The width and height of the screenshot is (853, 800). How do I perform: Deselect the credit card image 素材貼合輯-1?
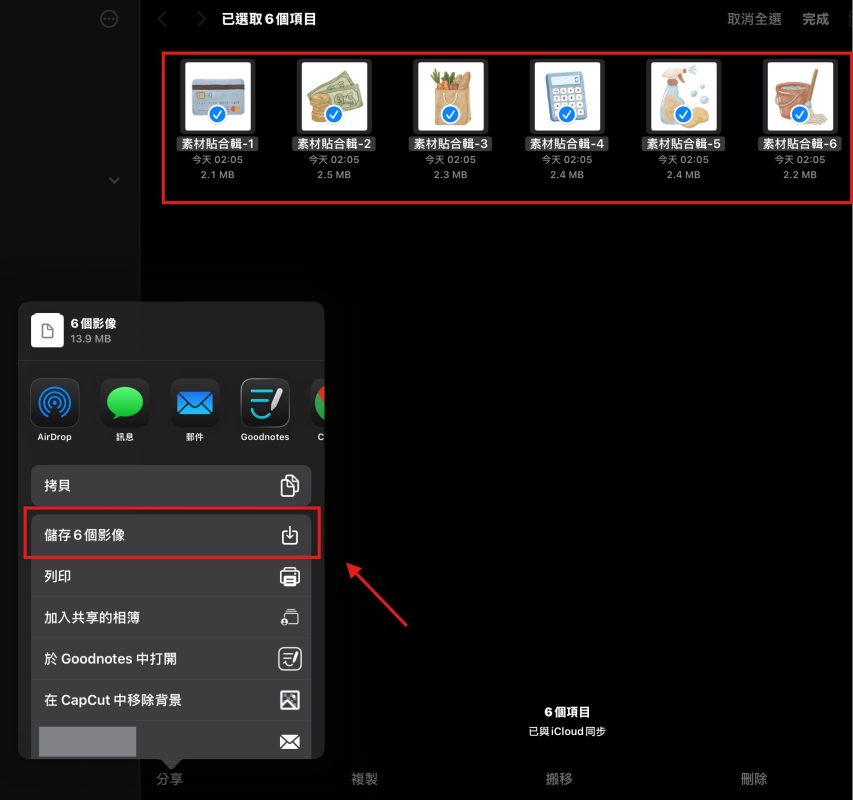pyautogui.click(x=217, y=95)
